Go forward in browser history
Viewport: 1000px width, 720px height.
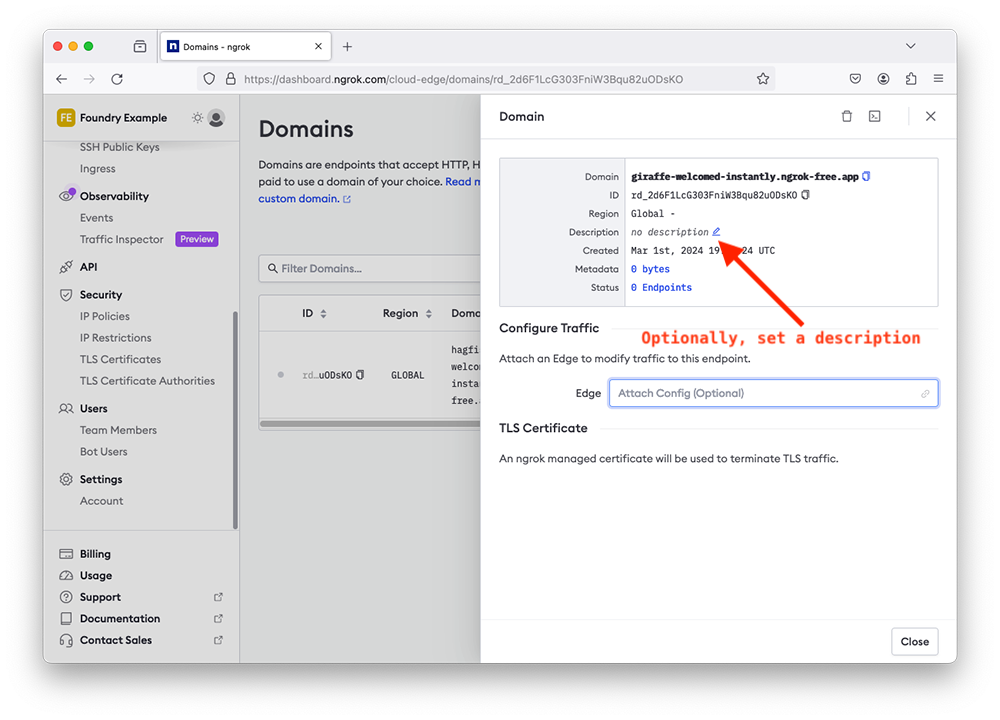[x=89, y=79]
